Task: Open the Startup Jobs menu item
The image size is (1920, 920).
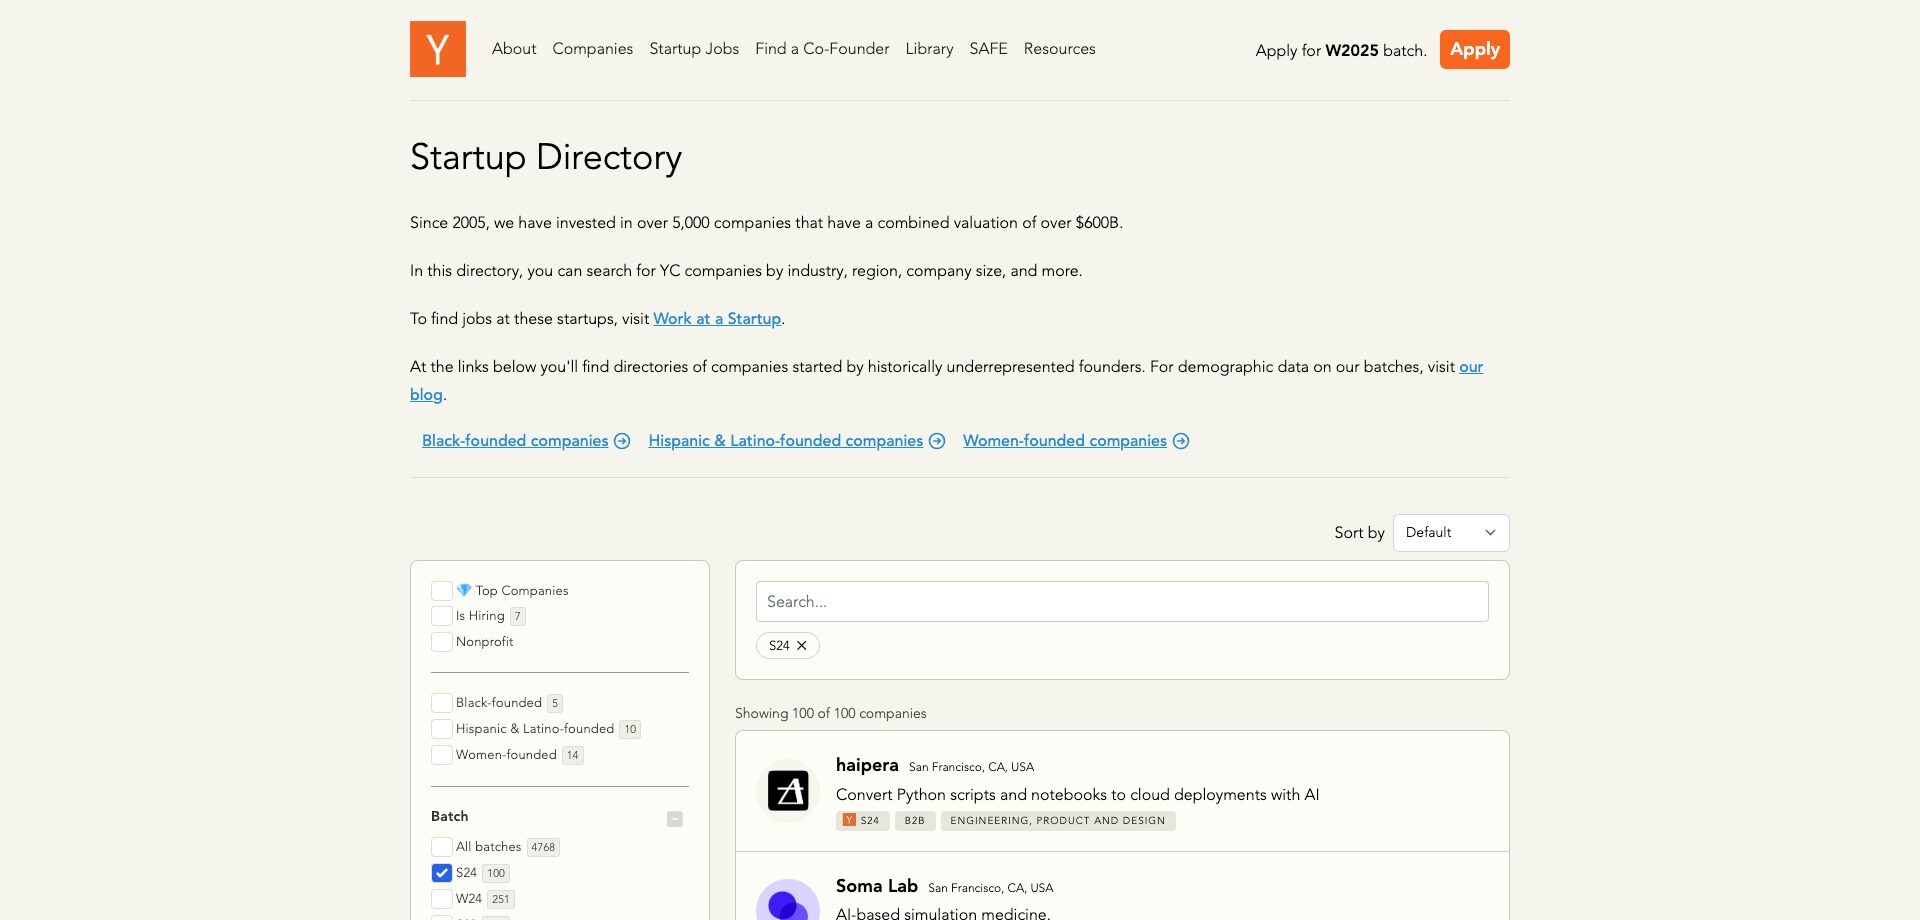Action: 693,48
